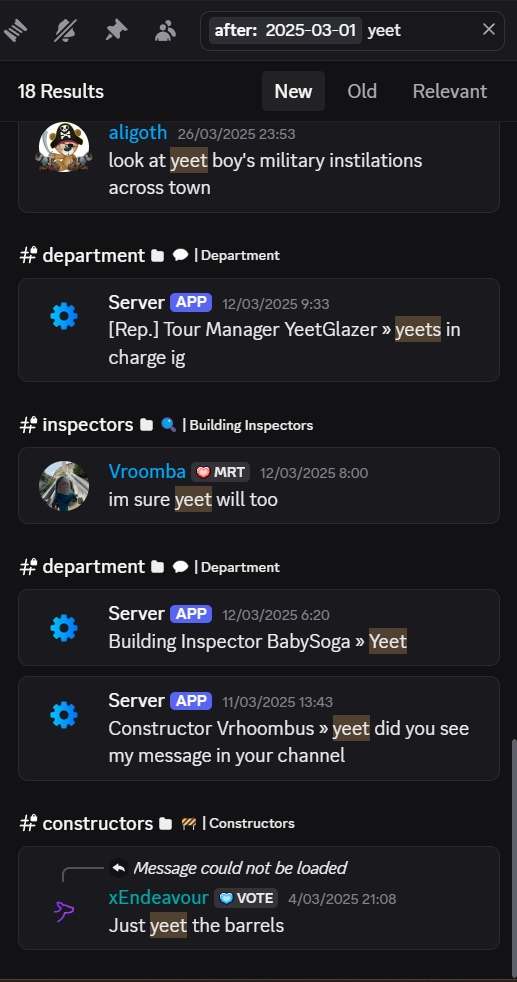Switch to the New results tab
Image resolution: width=517 pixels, height=982 pixels.
click(x=293, y=91)
